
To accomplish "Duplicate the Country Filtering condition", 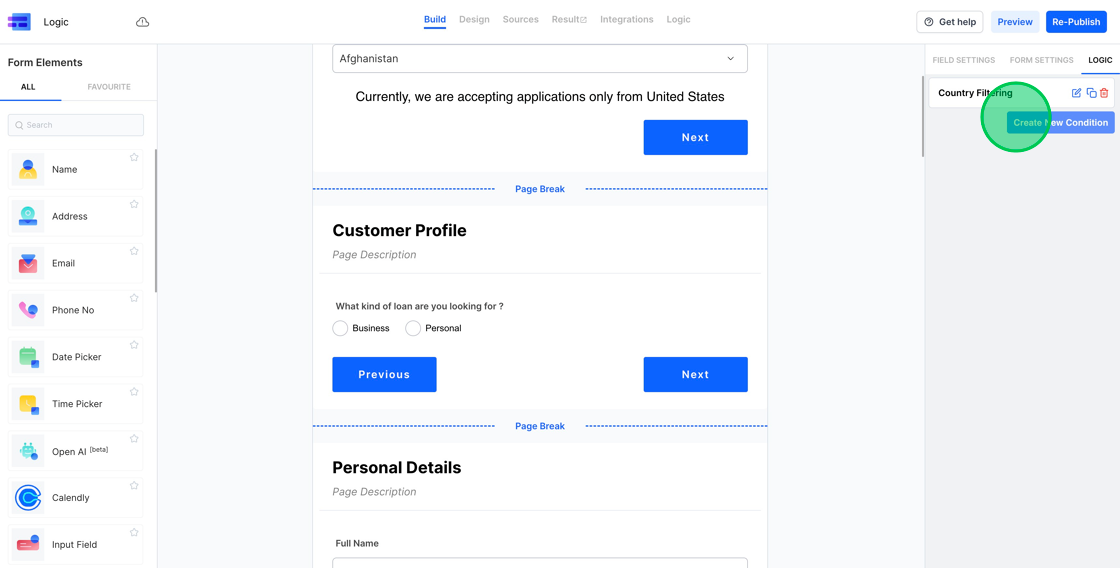I will (1091, 93).
